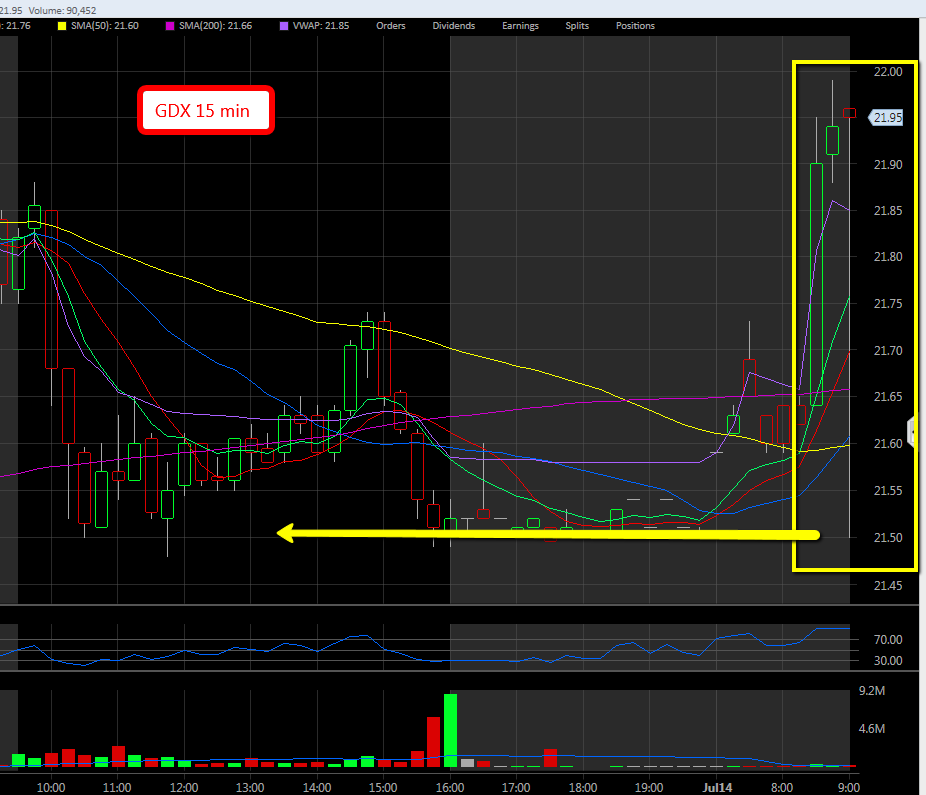Show Splits on the chart

[577, 26]
